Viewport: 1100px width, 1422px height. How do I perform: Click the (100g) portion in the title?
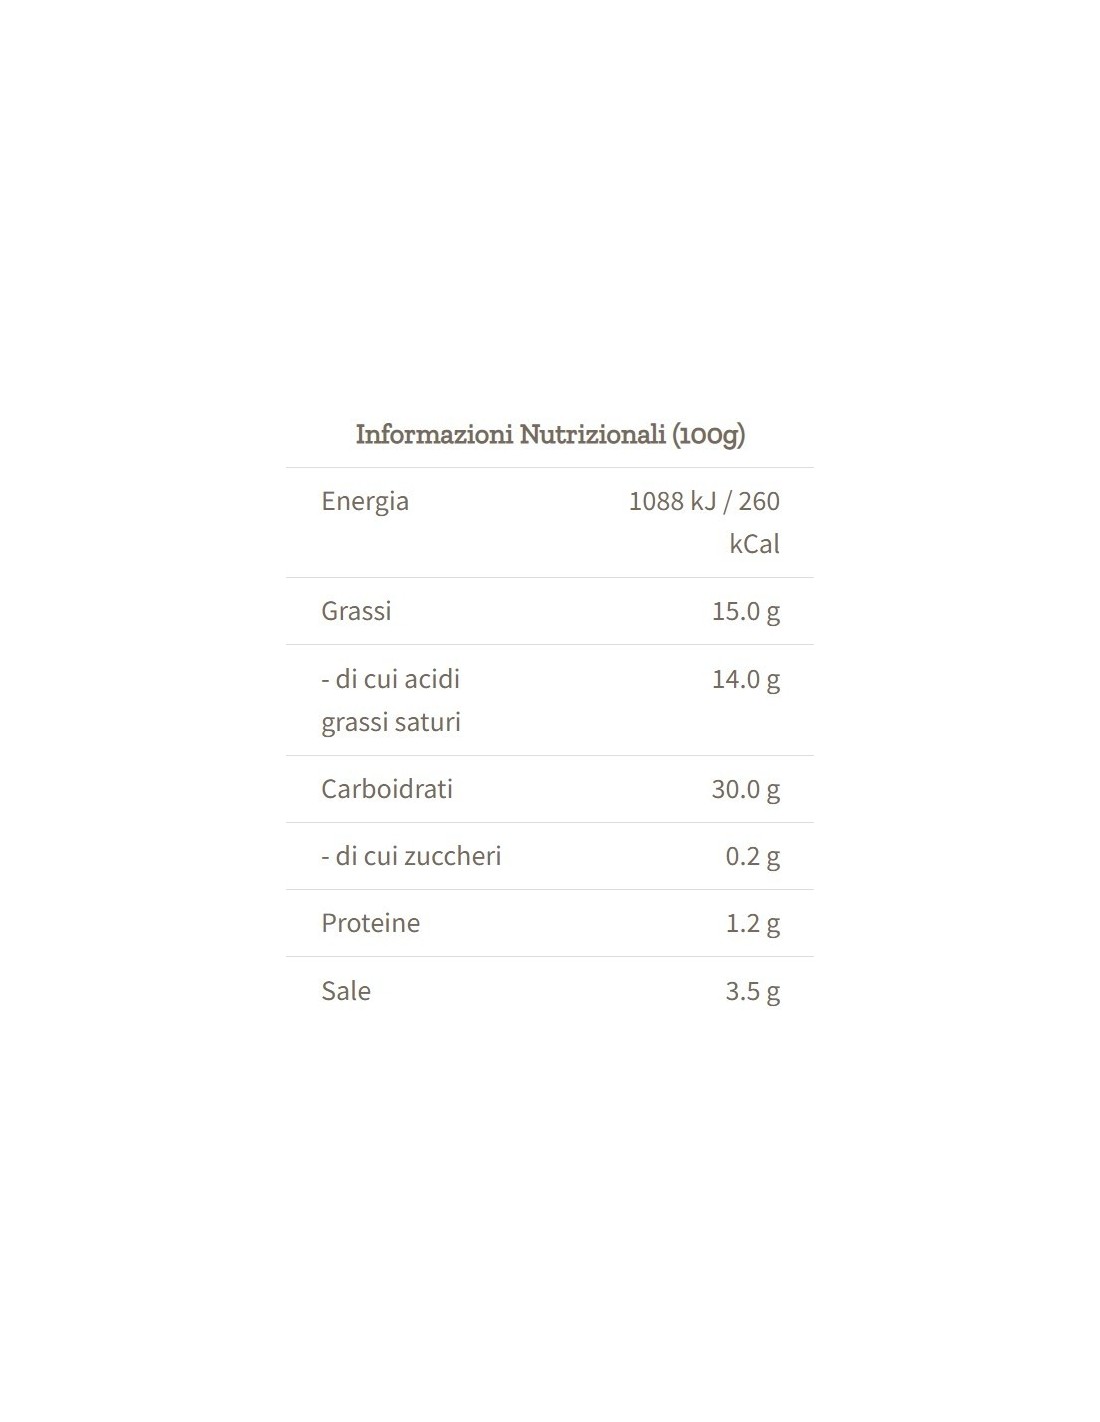coord(709,435)
